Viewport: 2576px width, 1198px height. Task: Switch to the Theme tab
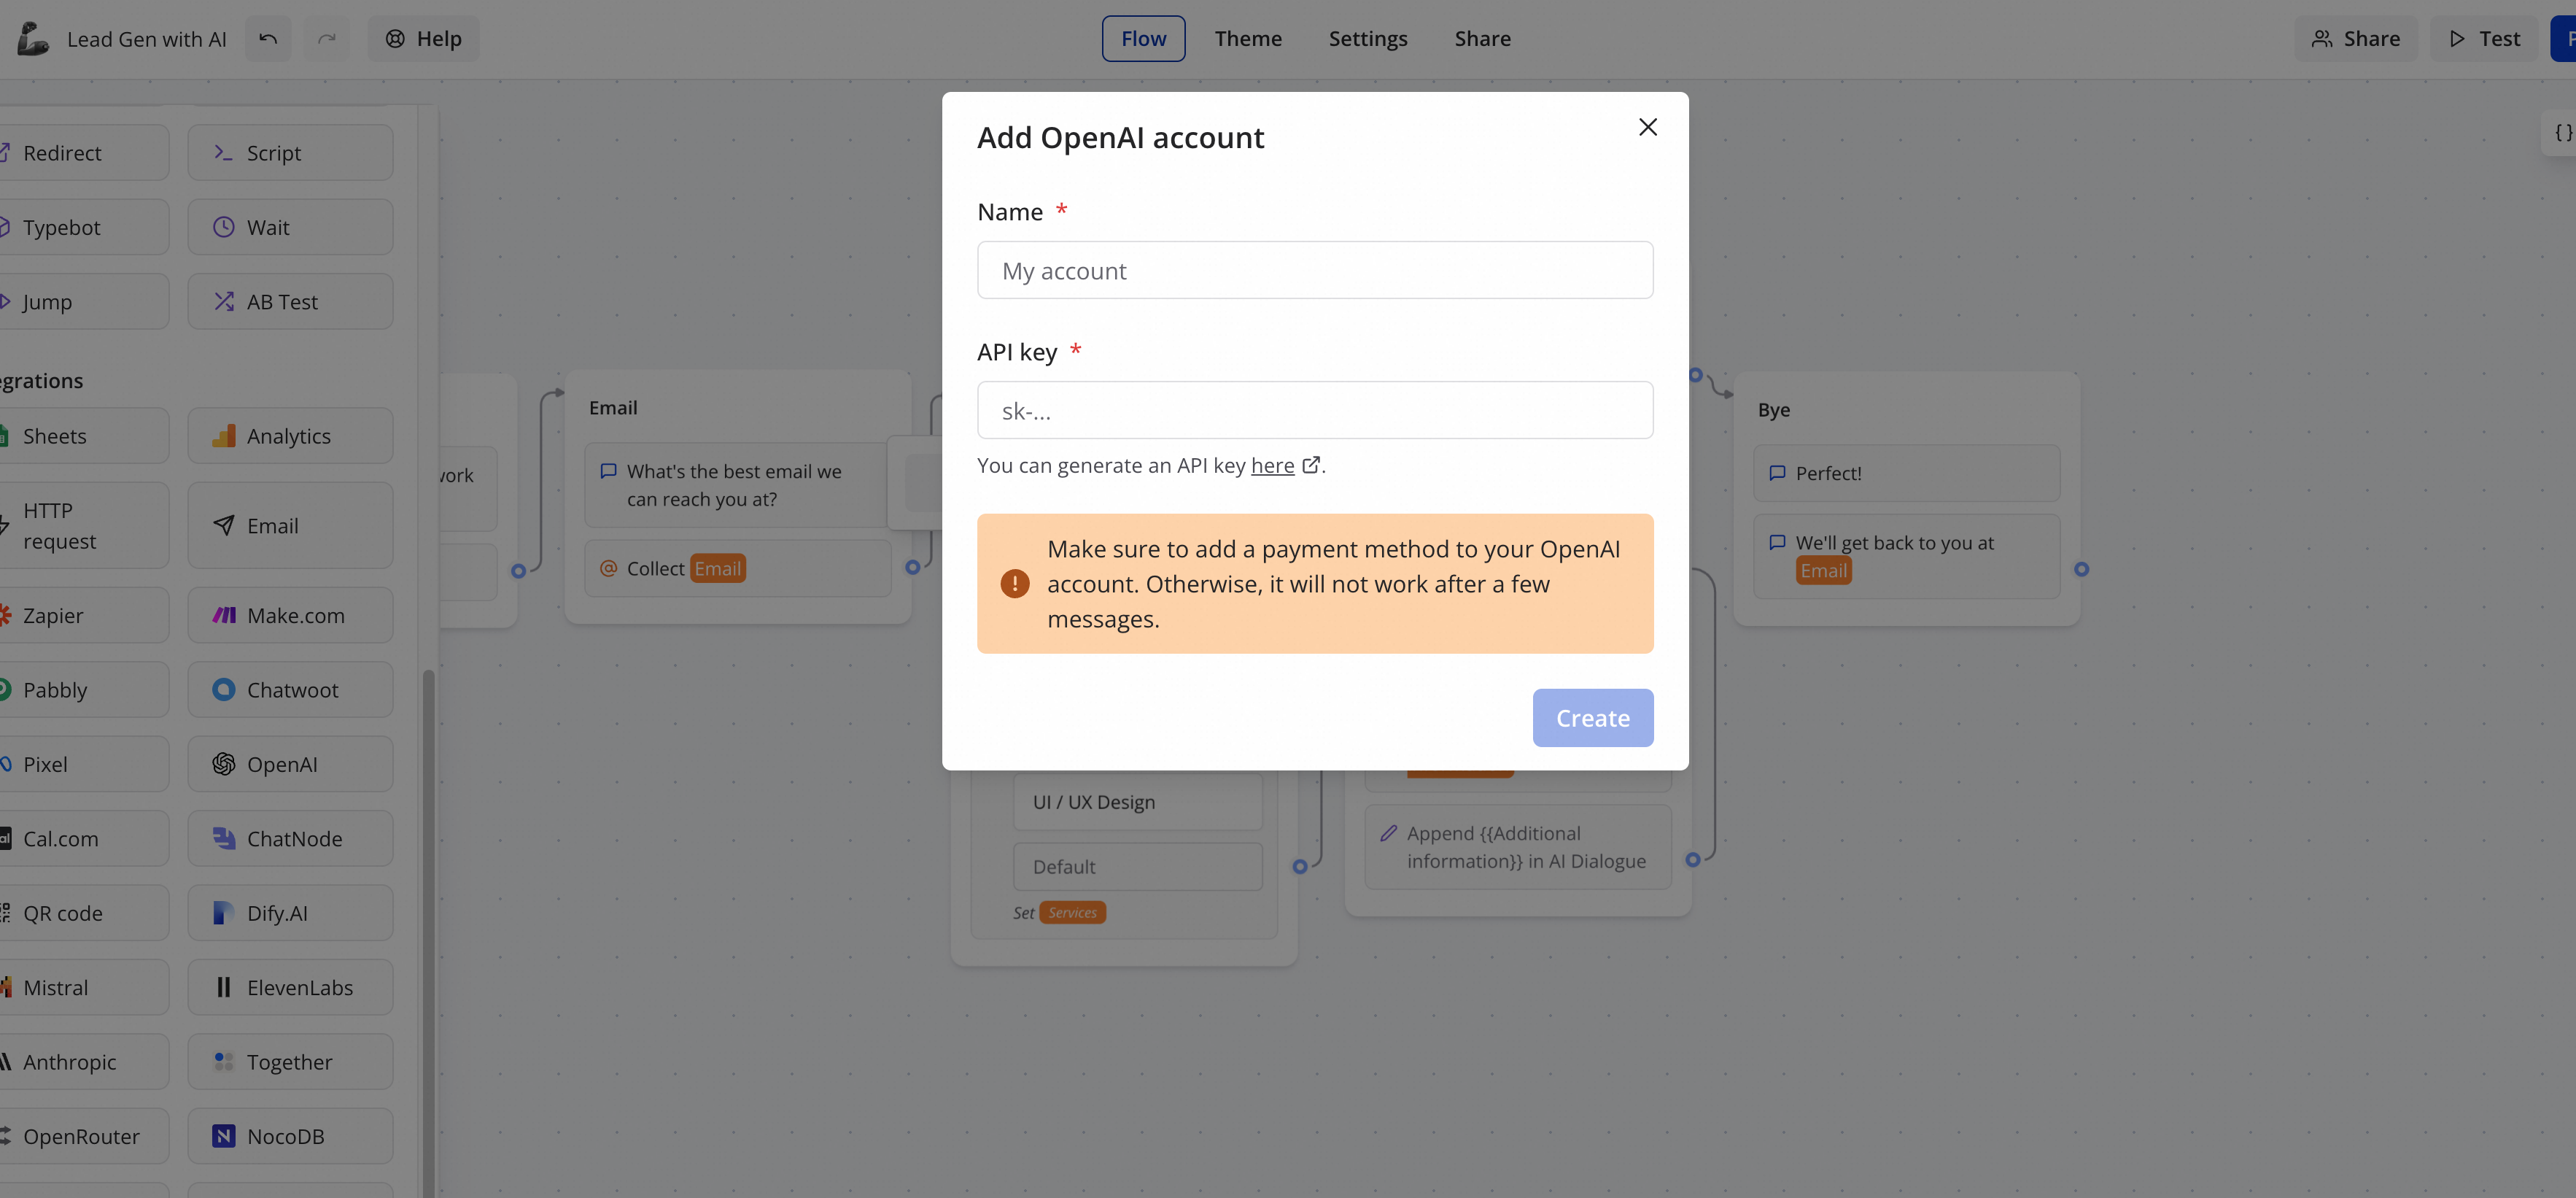1247,39
